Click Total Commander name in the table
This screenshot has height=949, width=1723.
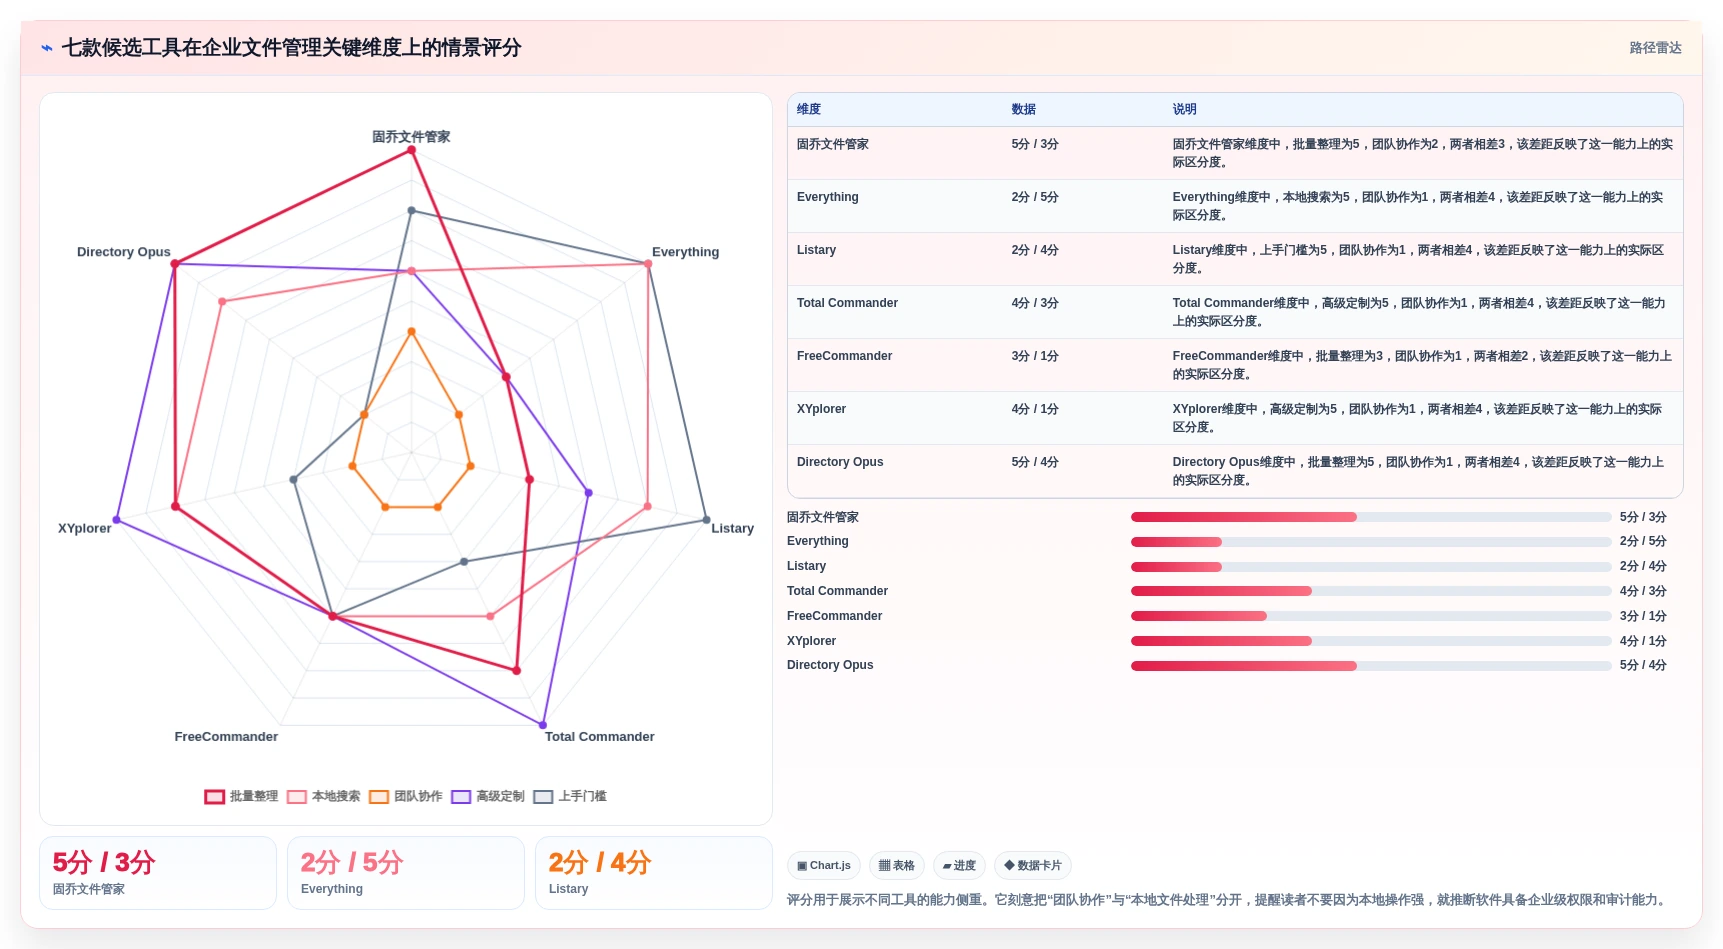[x=848, y=303]
